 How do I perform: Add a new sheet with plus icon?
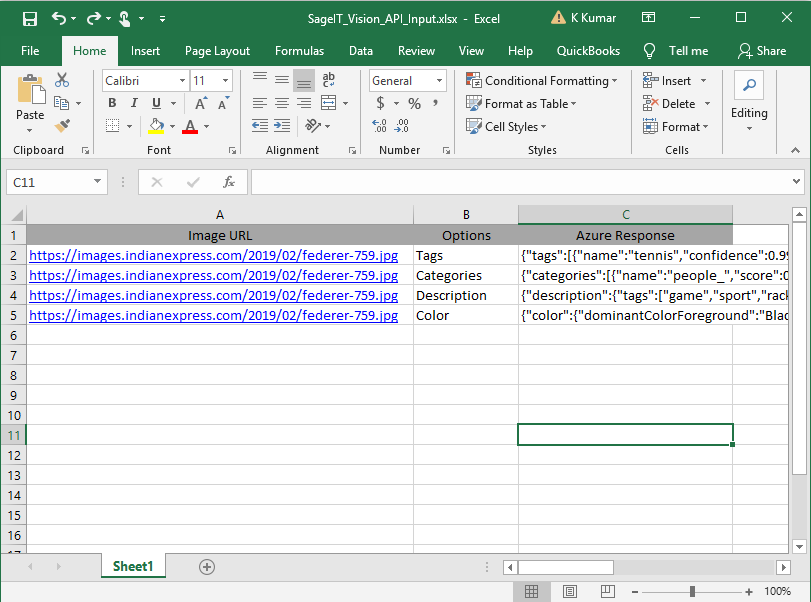pos(207,567)
